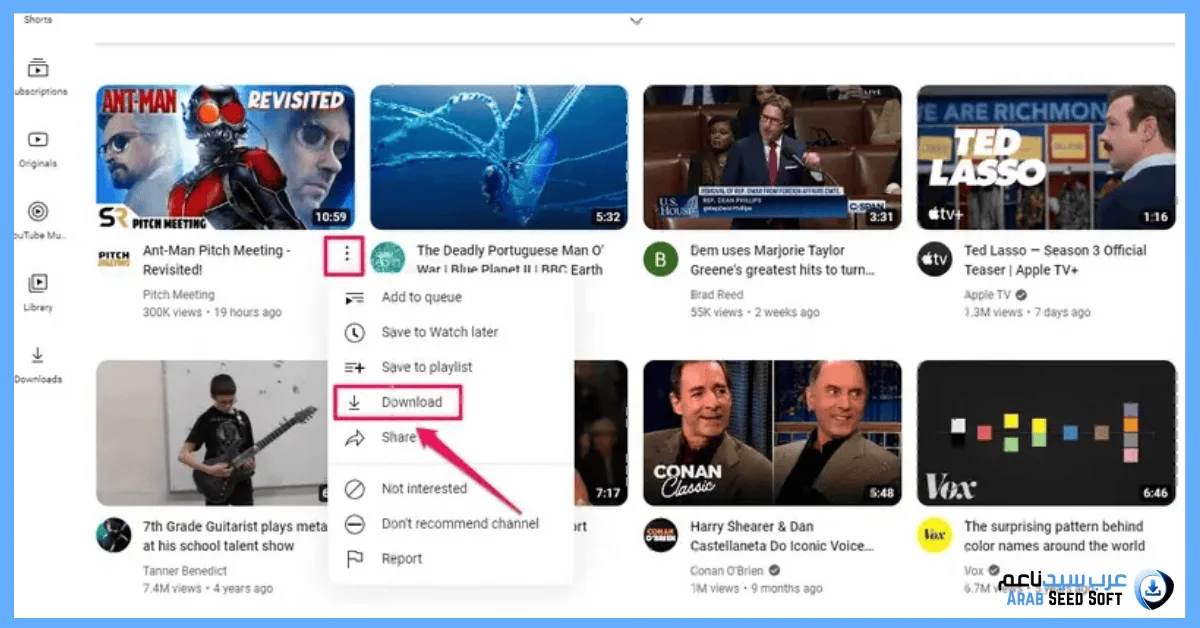The height and width of the screenshot is (628, 1200).
Task: Click the Apple TV channel avatar
Action: pos(934,259)
